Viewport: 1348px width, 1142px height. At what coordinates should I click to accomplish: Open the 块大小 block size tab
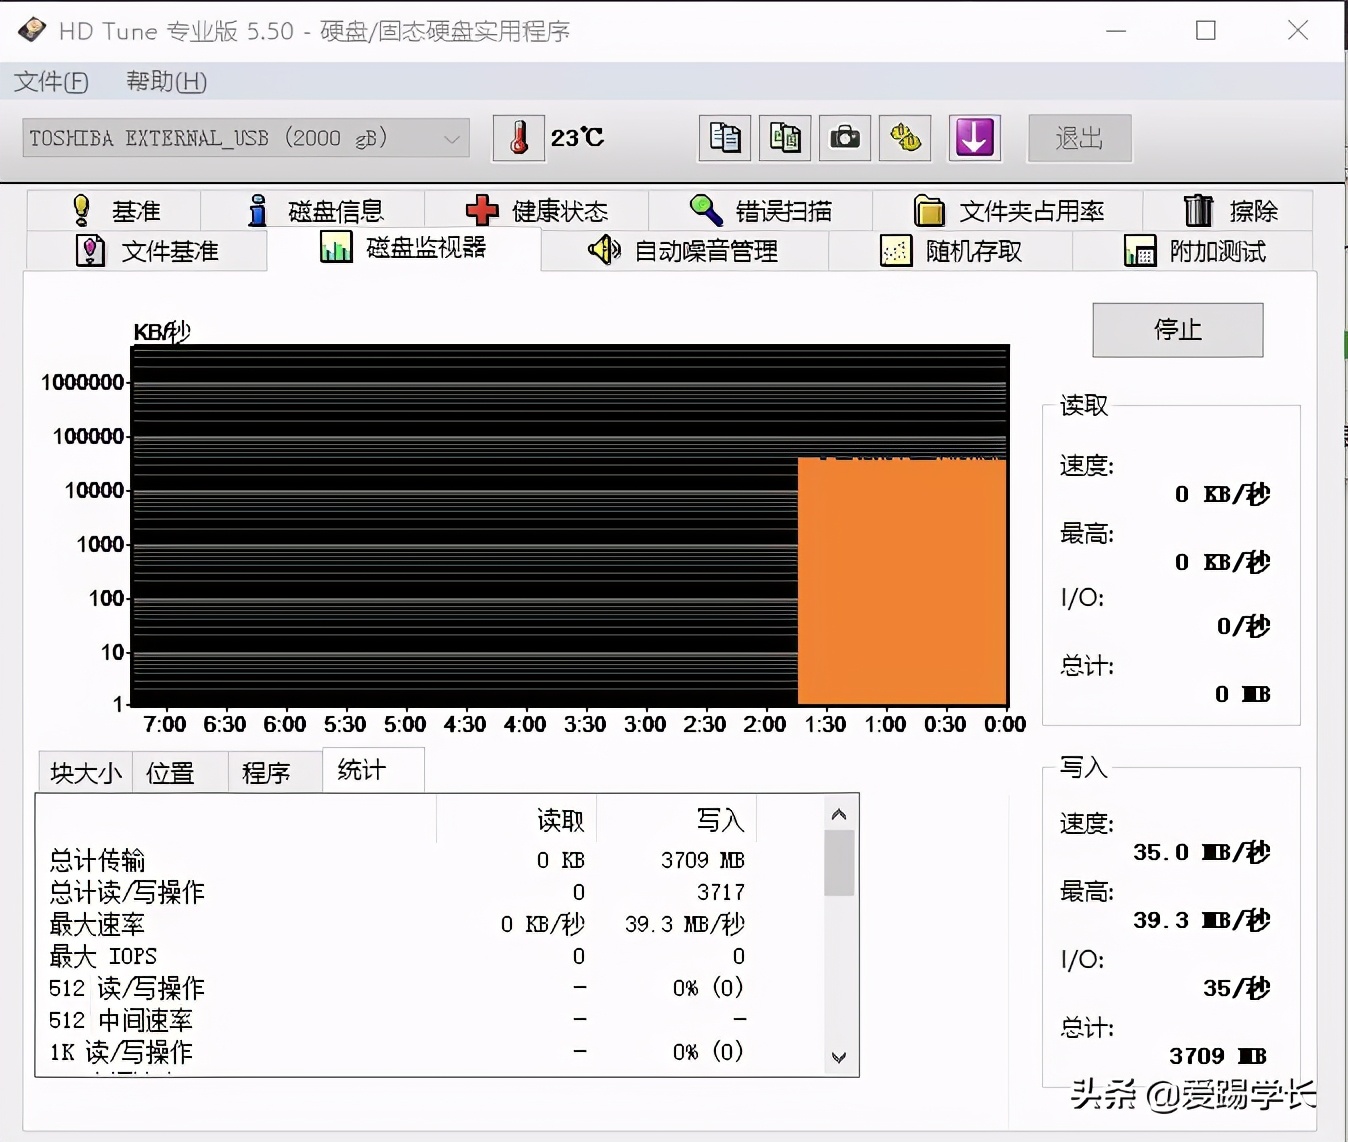tap(84, 771)
